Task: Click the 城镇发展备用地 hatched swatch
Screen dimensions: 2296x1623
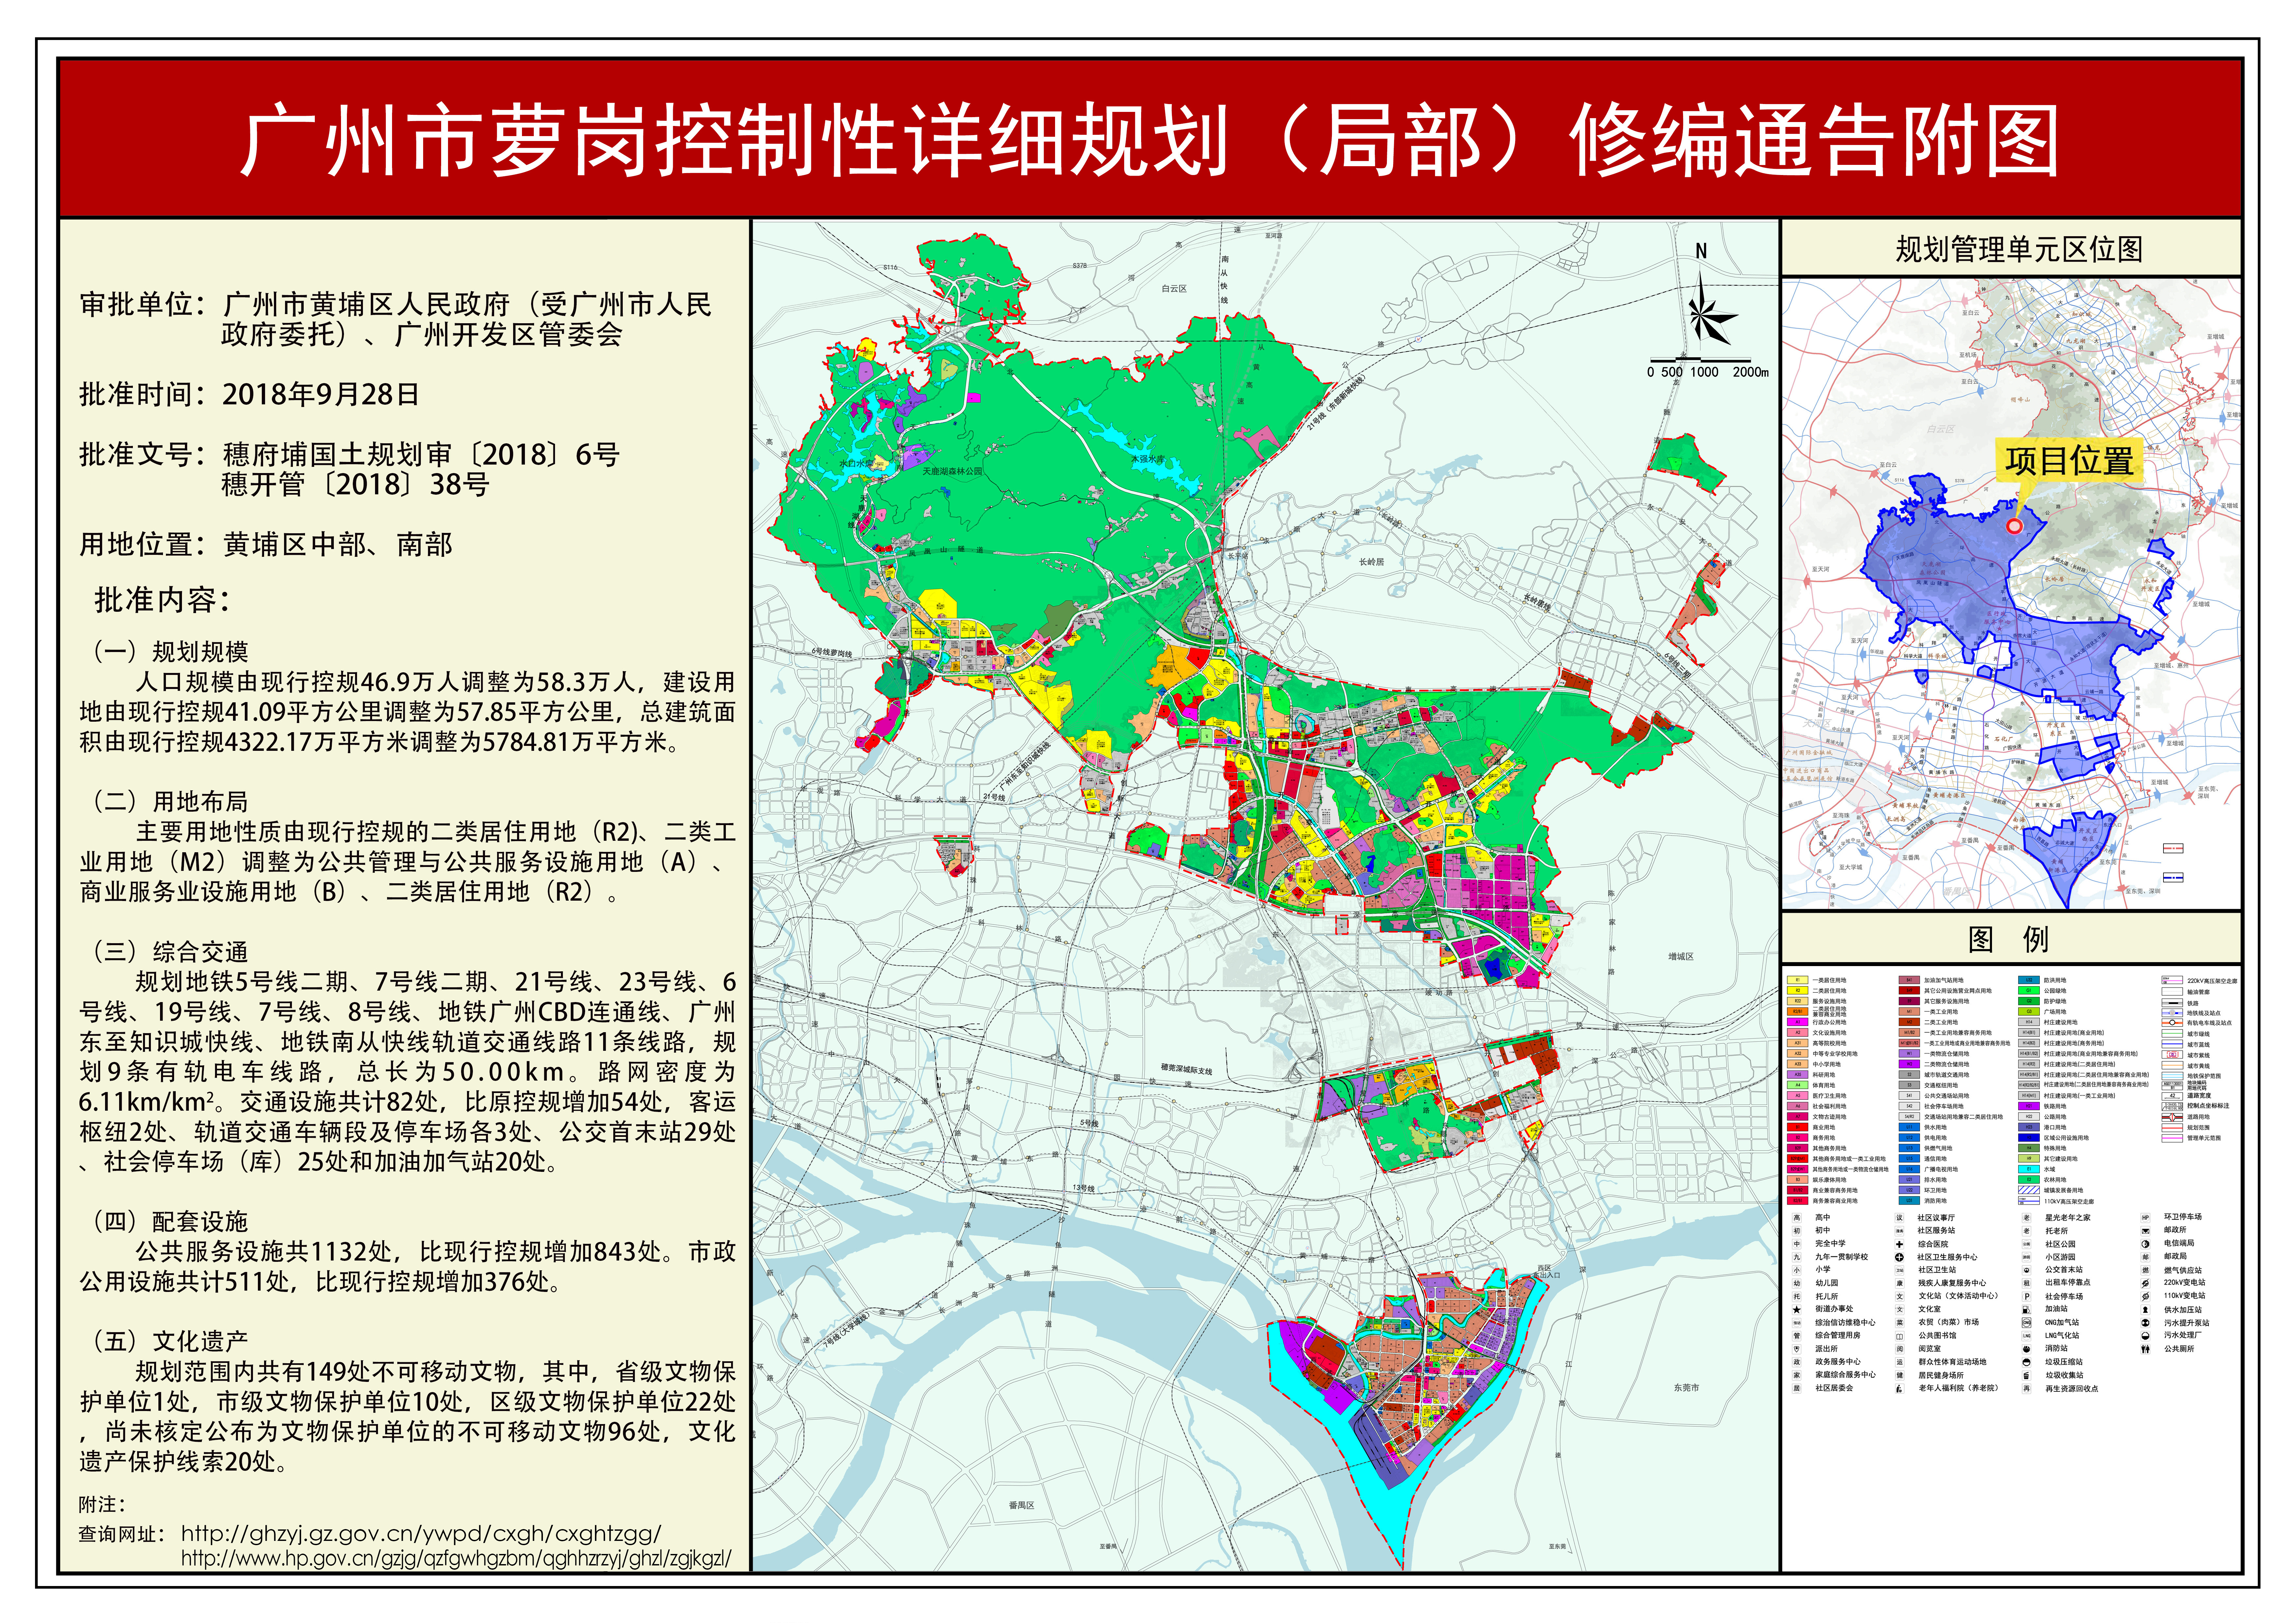Action: click(2029, 1190)
